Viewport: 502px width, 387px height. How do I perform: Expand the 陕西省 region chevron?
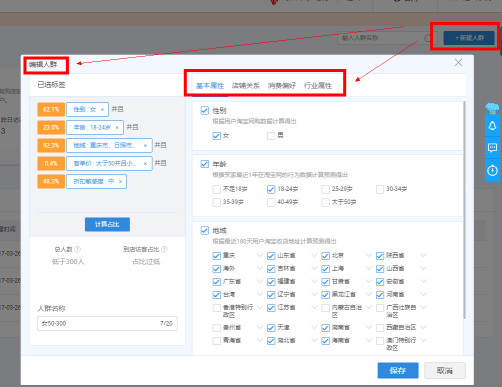click(423, 255)
